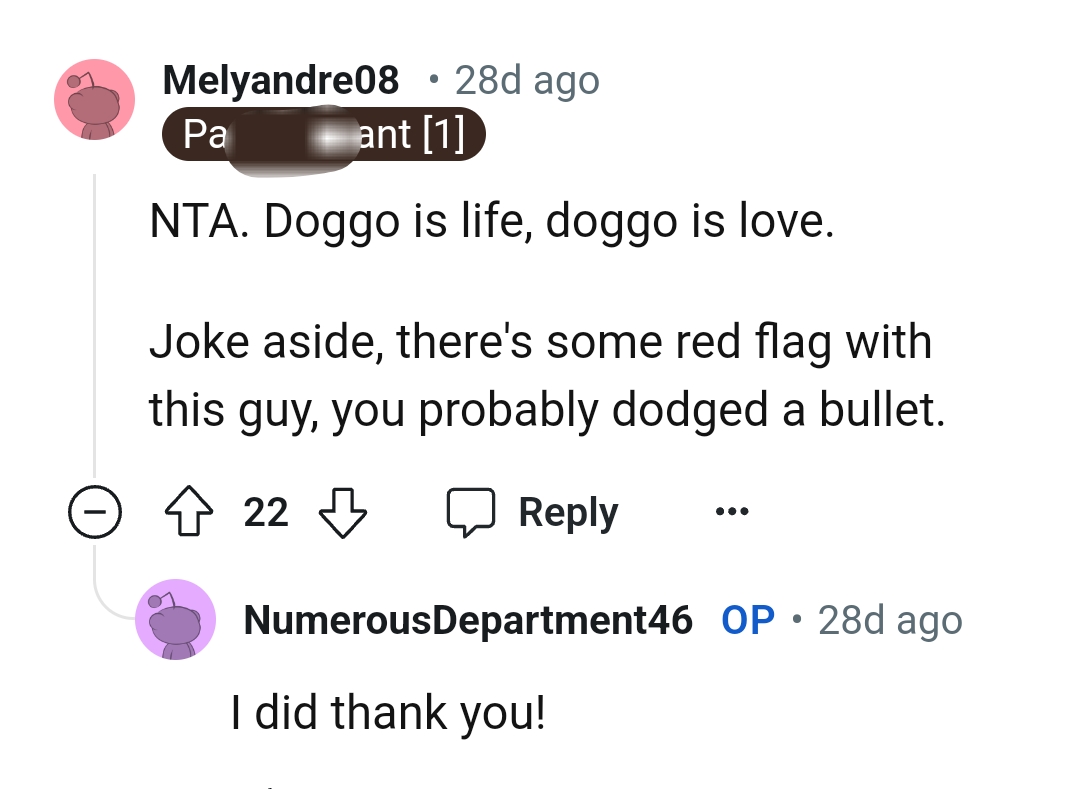Click the OP badge next to NumerousDepartment46
The image size is (1080, 789).
pos(747,620)
